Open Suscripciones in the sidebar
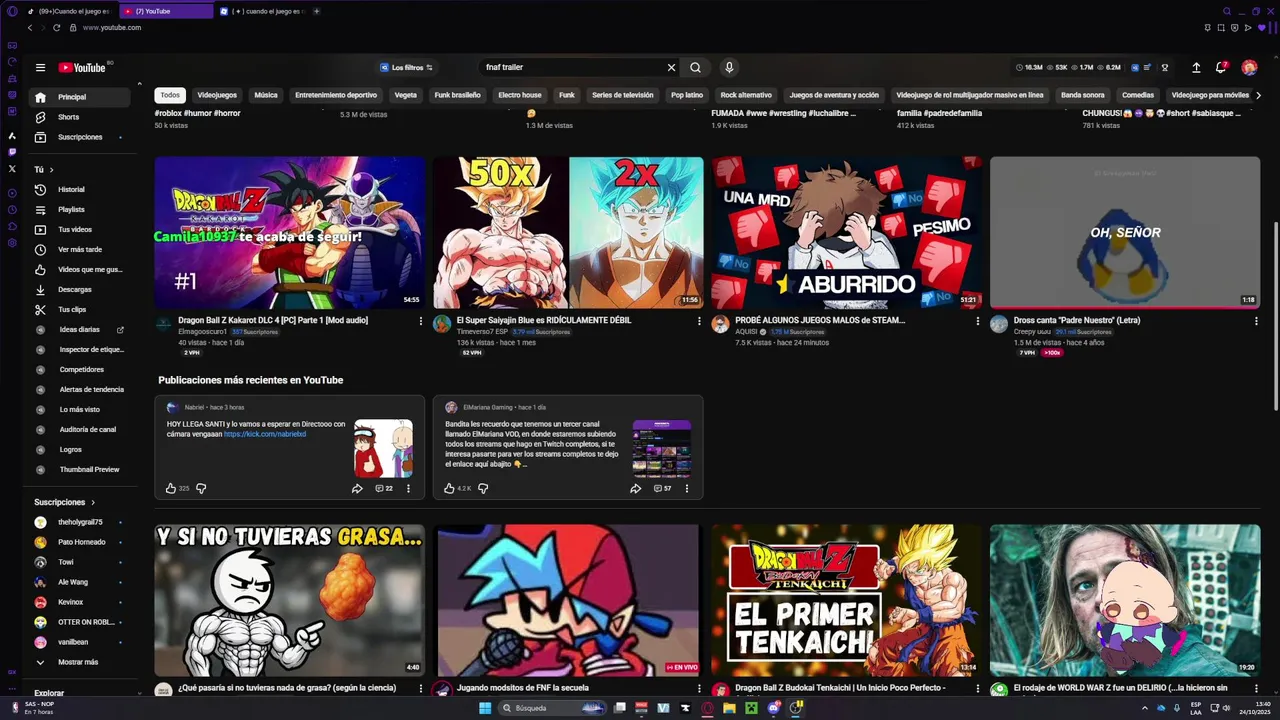Screen dimensions: 1280x720 (80, 137)
